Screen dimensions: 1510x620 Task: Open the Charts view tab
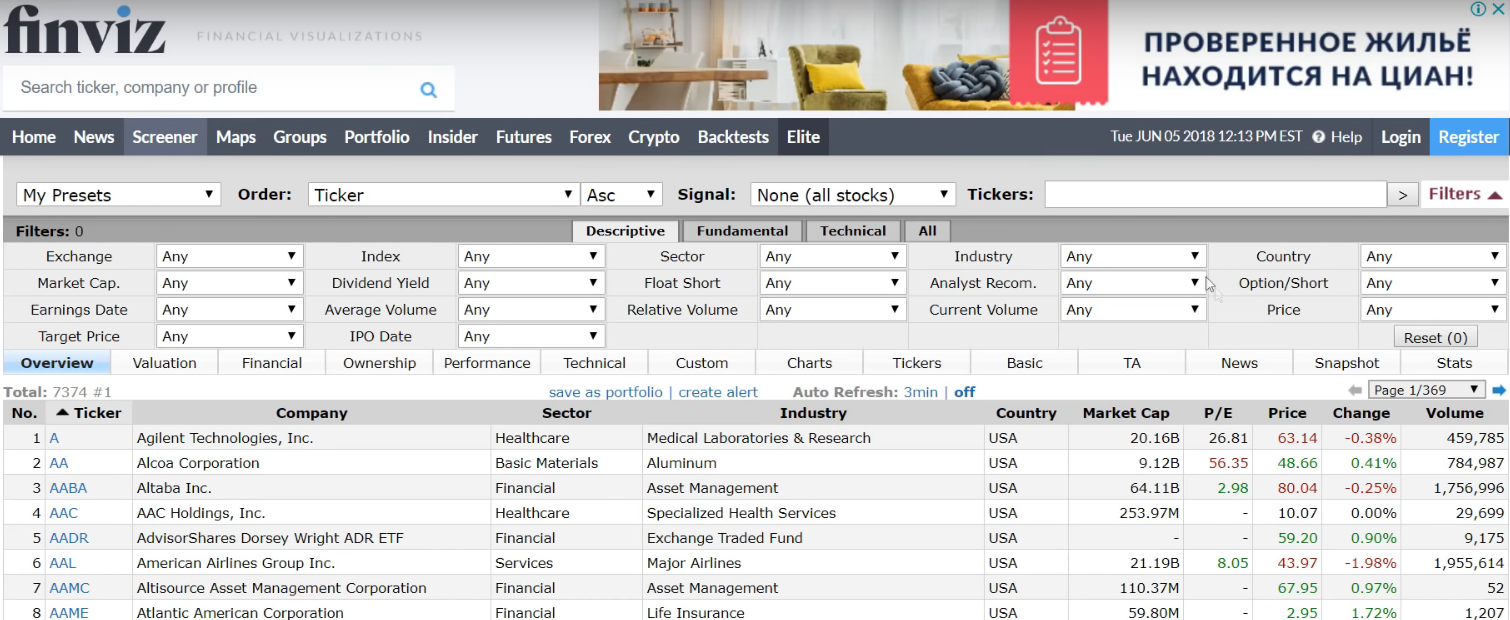tap(809, 363)
